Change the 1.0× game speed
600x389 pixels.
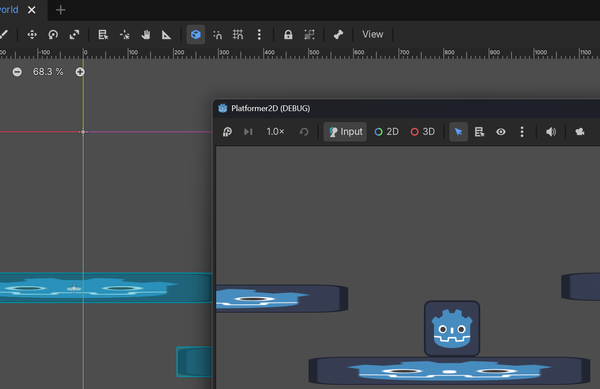coord(276,132)
